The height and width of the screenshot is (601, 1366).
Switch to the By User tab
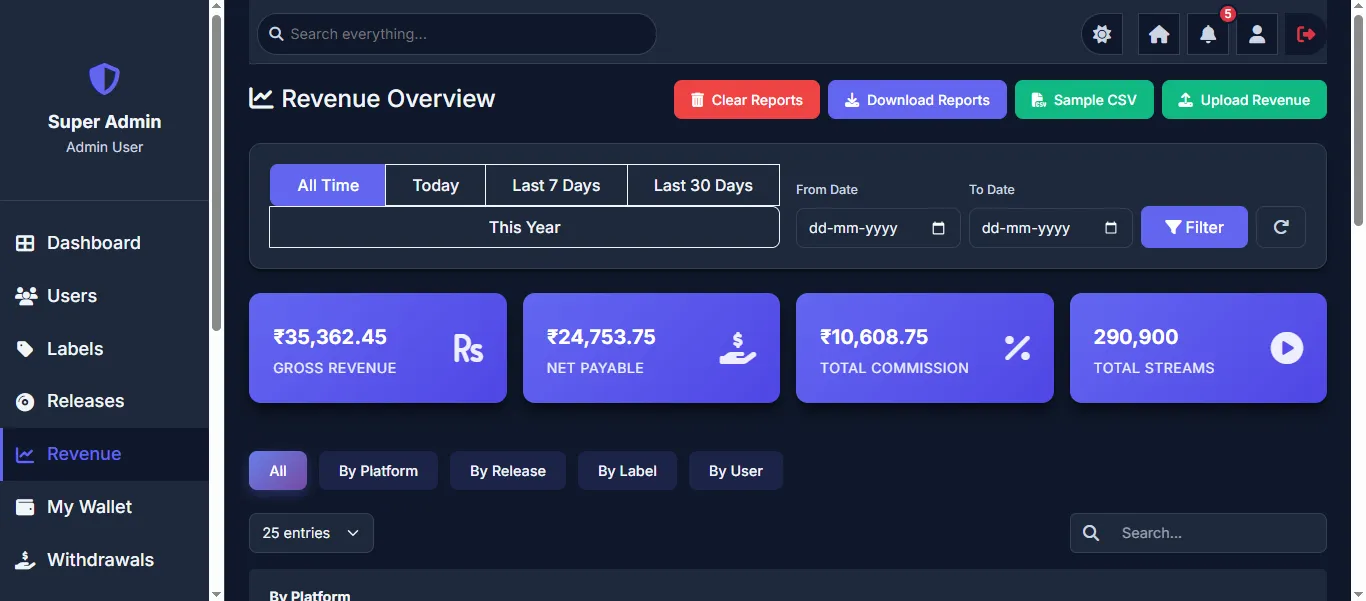point(736,471)
